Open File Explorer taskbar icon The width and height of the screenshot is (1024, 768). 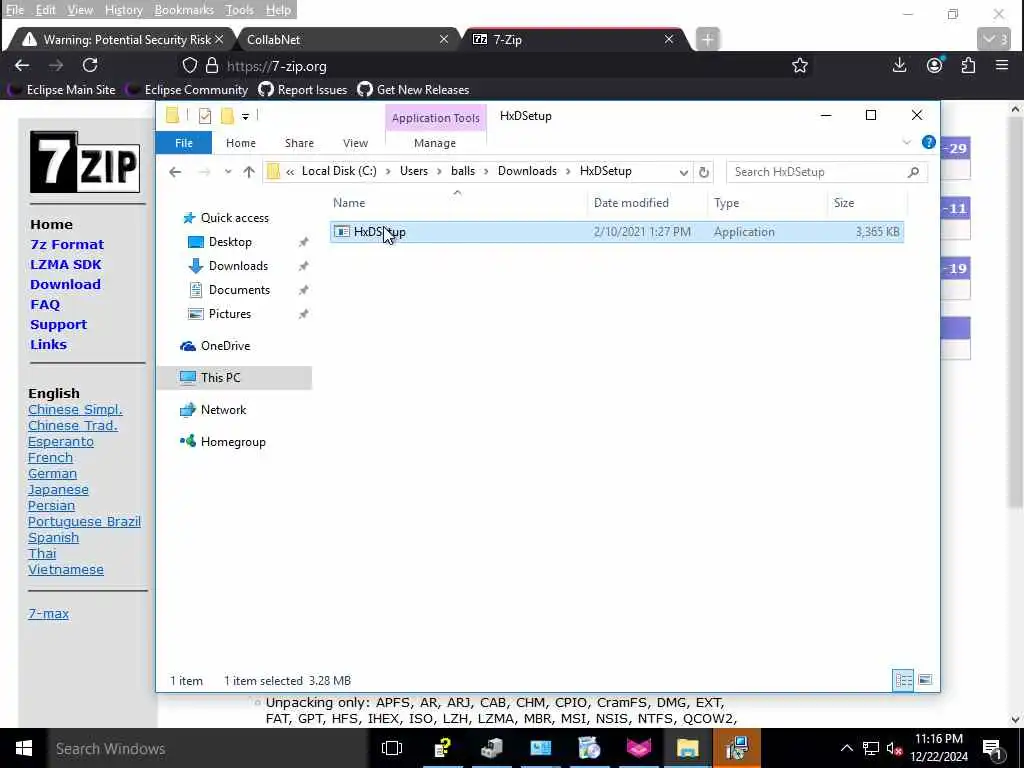[688, 748]
